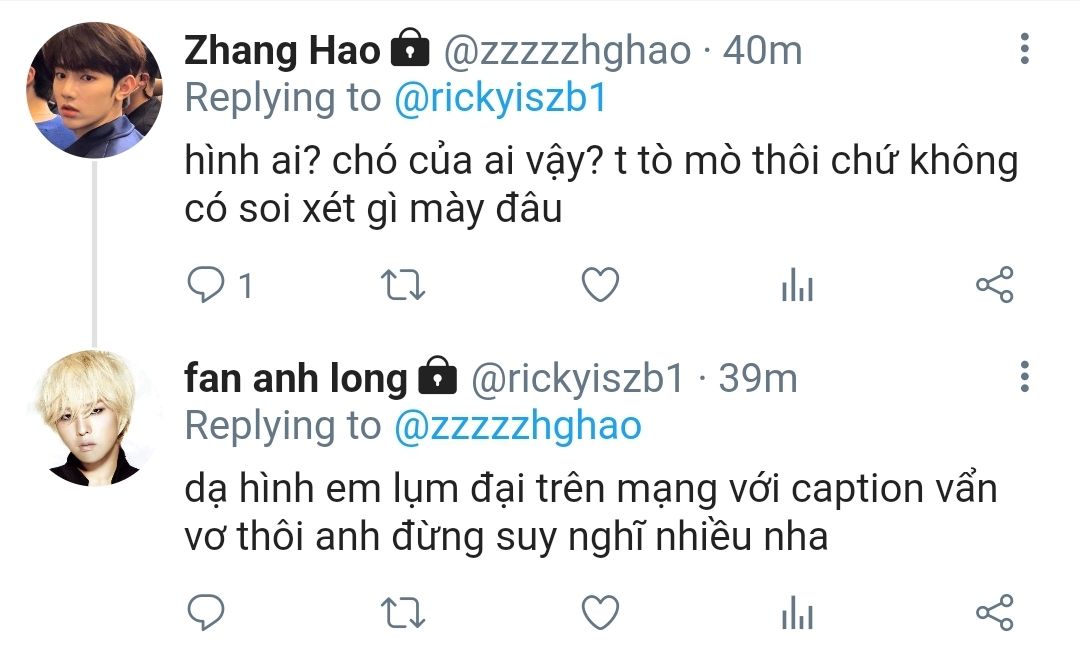This screenshot has width=1080, height=654.
Task: Open Zhang Hao's display name
Action: pos(282,50)
